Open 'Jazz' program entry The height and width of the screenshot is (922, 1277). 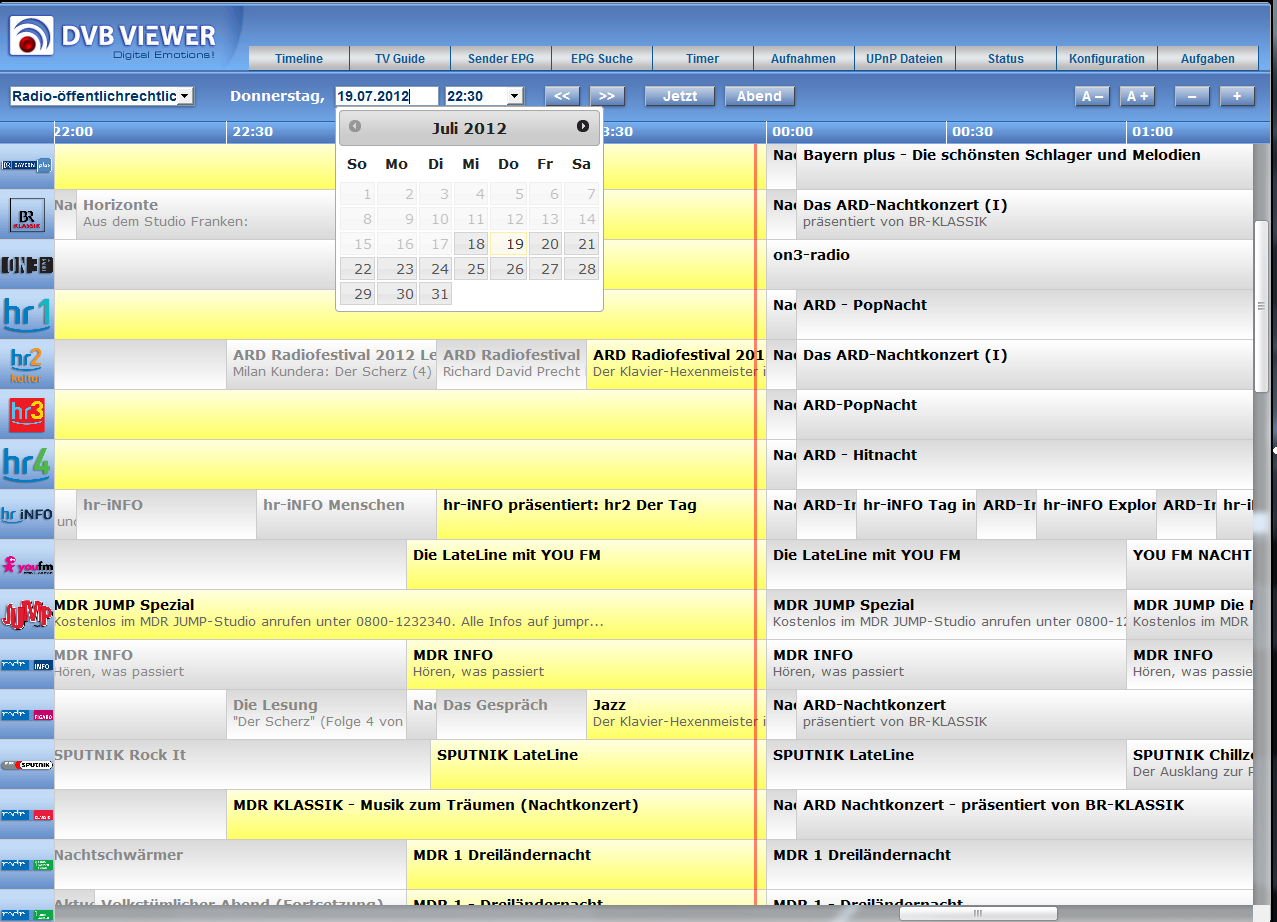[676, 715]
